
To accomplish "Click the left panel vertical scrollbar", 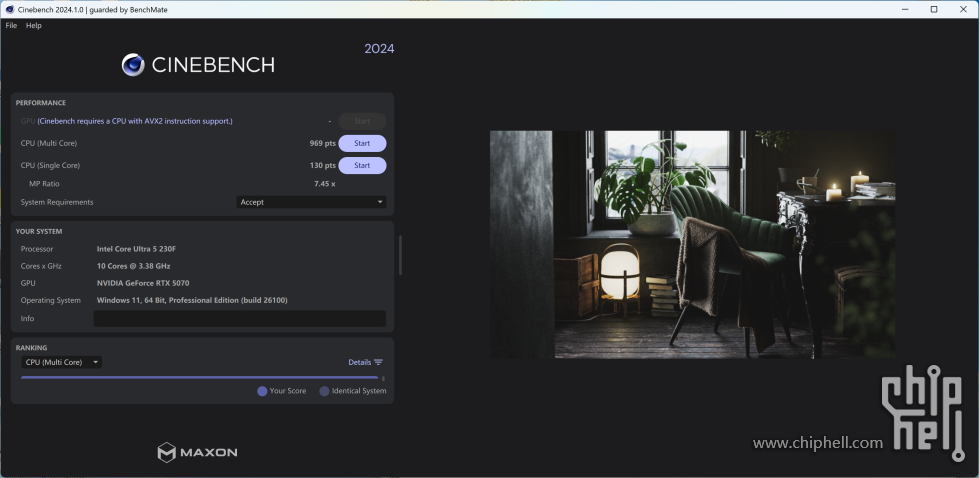I will tap(400, 255).
